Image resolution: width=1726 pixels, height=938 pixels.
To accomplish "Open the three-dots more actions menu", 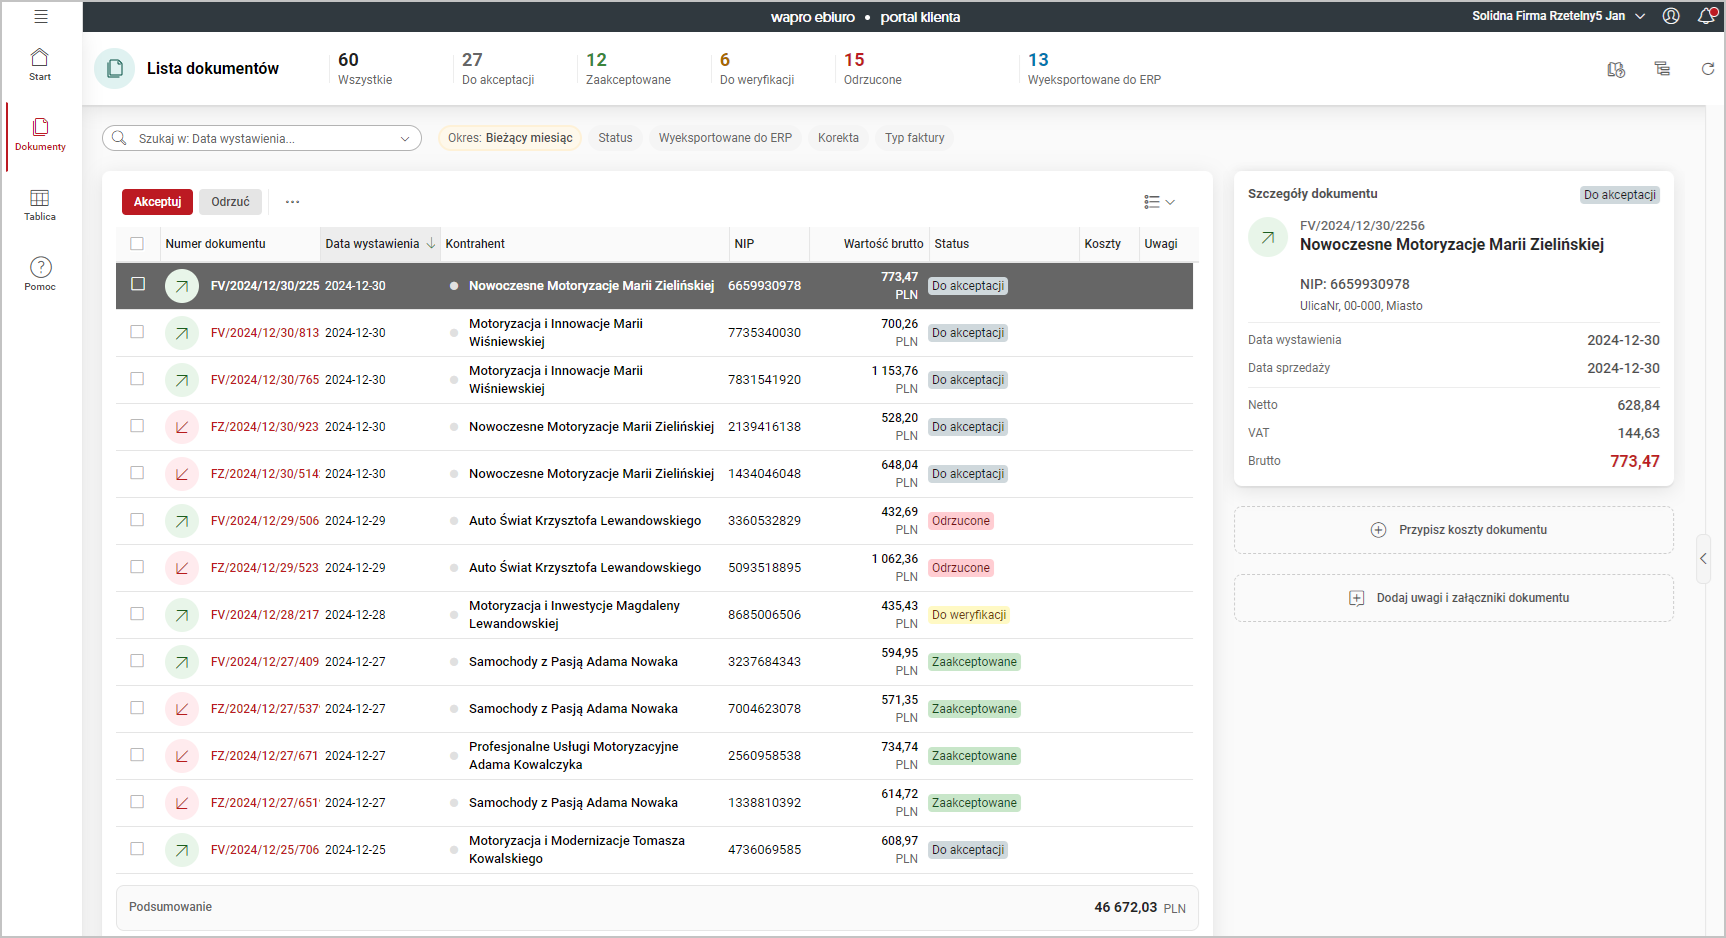I will (x=292, y=202).
